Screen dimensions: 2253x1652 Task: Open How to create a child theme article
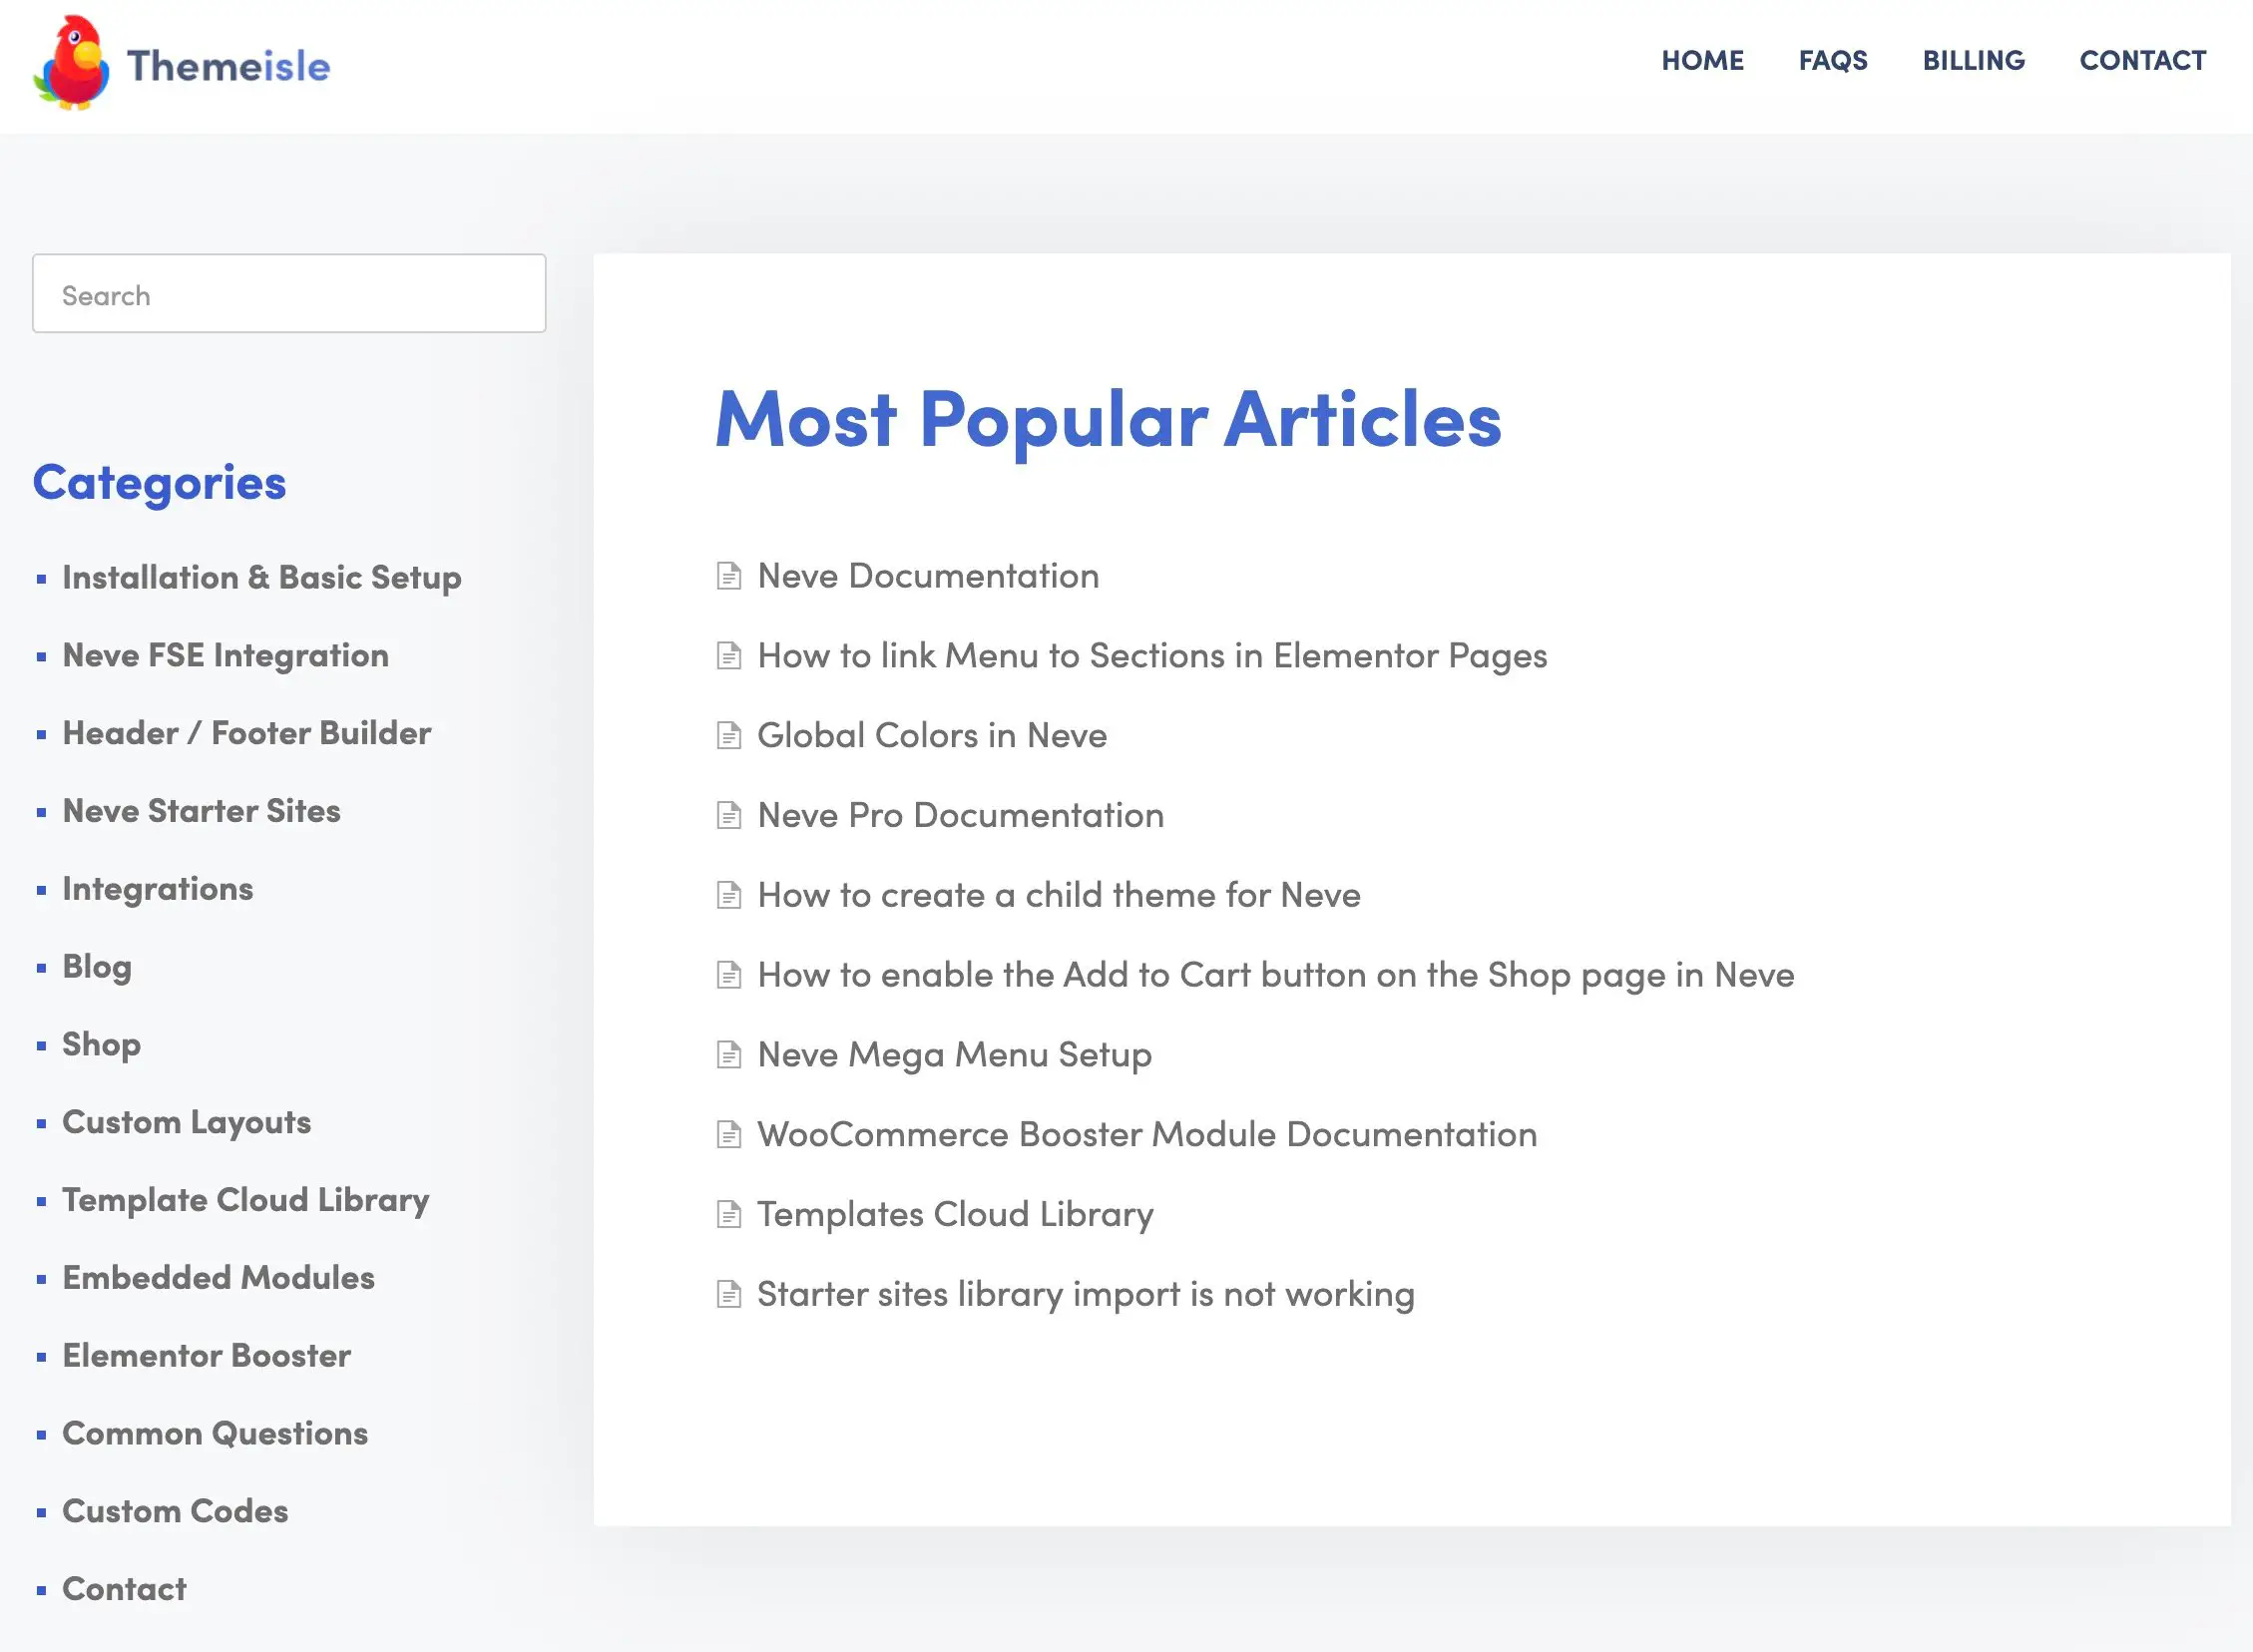1059,896
